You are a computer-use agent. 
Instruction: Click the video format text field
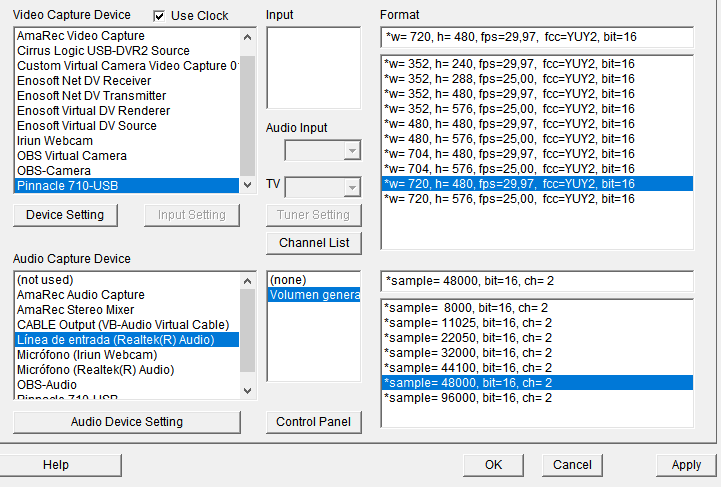(537, 37)
